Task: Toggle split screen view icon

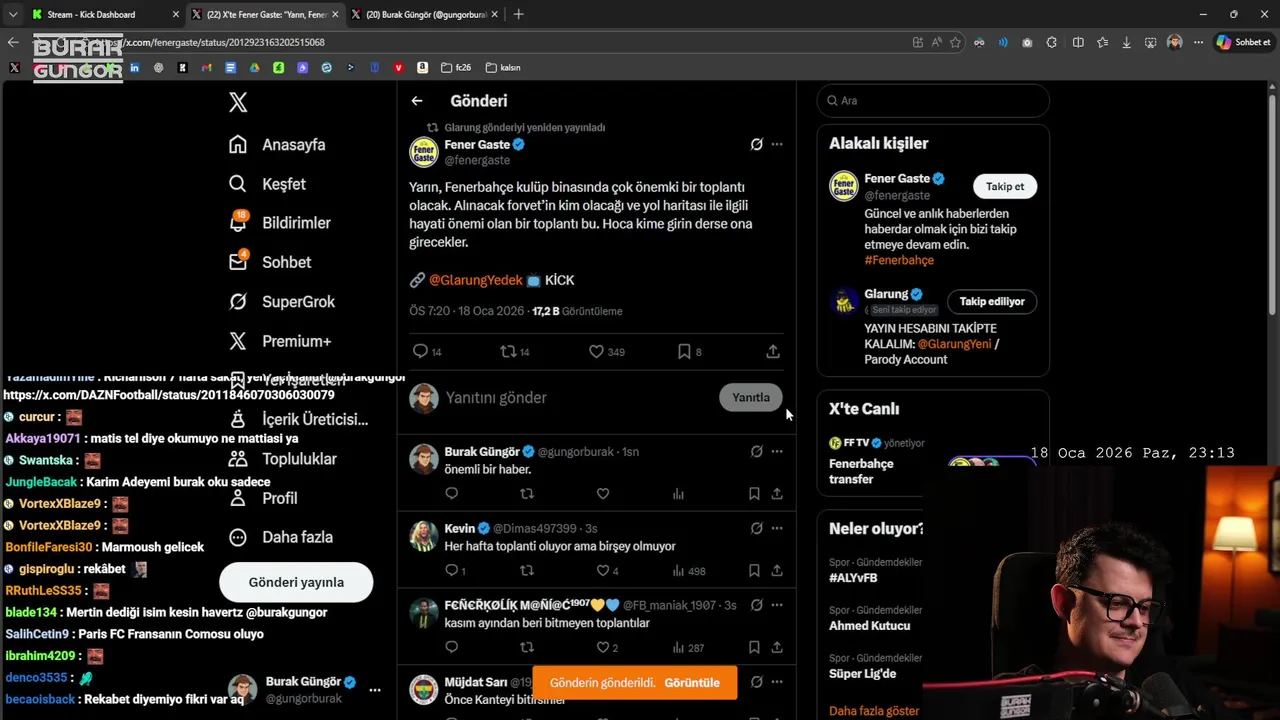Action: point(1078,42)
